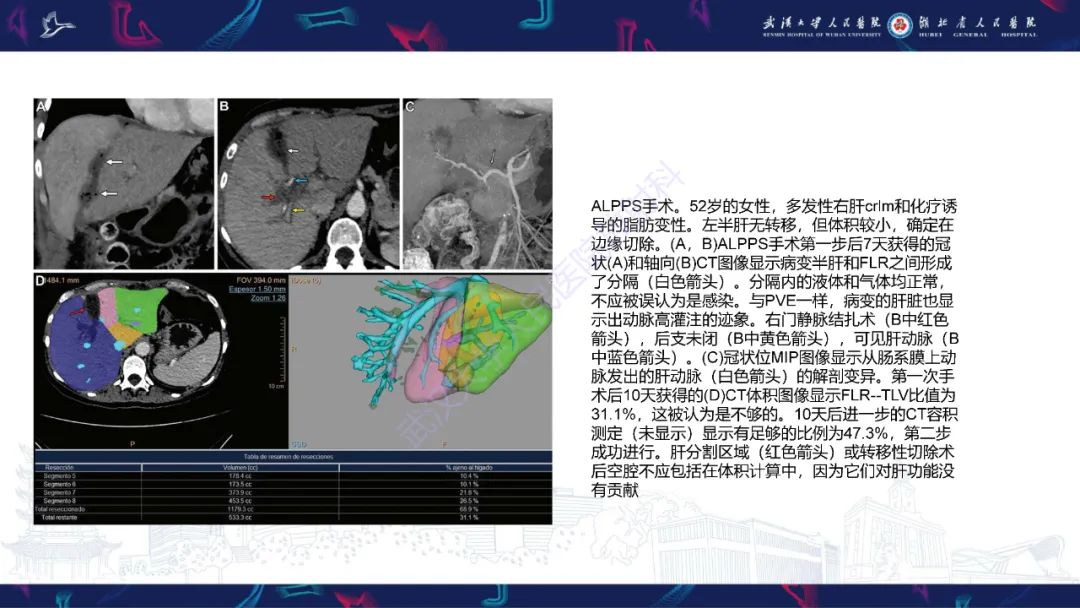Click the cyan vessel tree in the 3D view
Screen dimensions: 1080x608
pyautogui.click(x=396, y=337)
